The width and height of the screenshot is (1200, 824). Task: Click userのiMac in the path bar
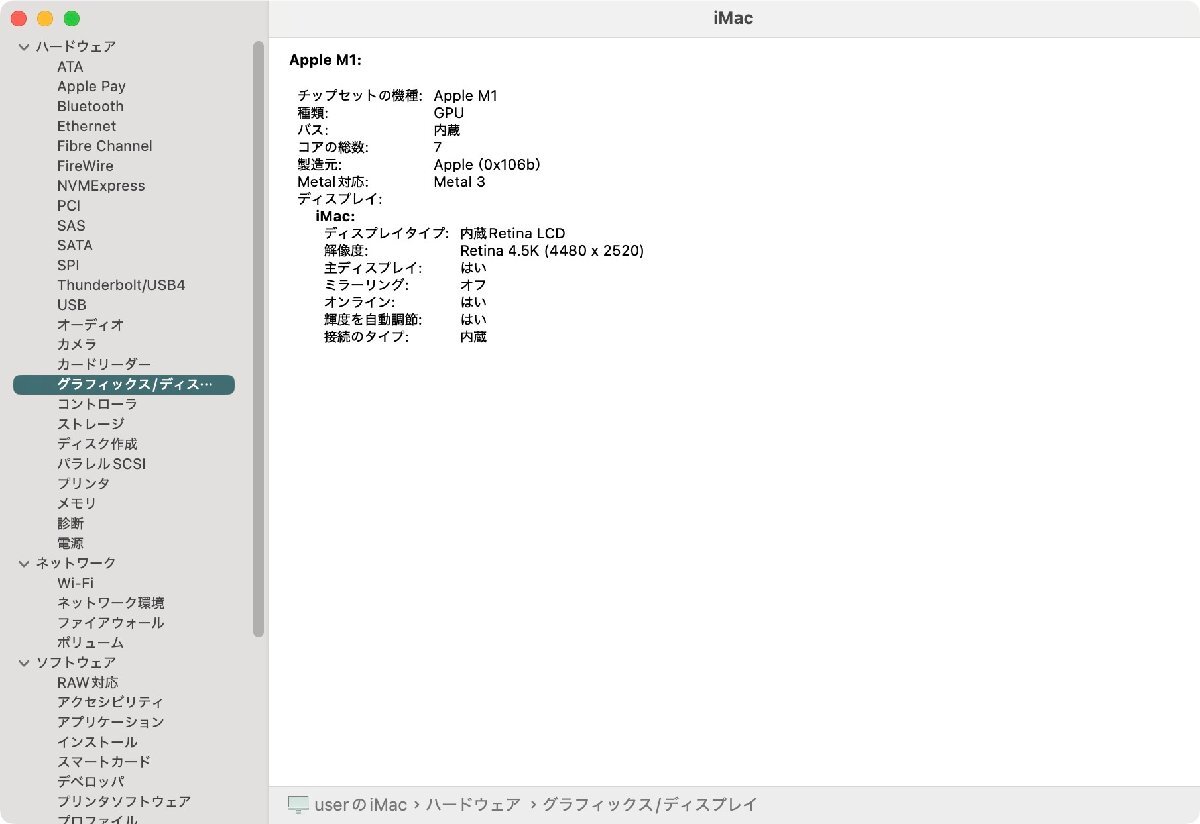pyautogui.click(x=361, y=804)
